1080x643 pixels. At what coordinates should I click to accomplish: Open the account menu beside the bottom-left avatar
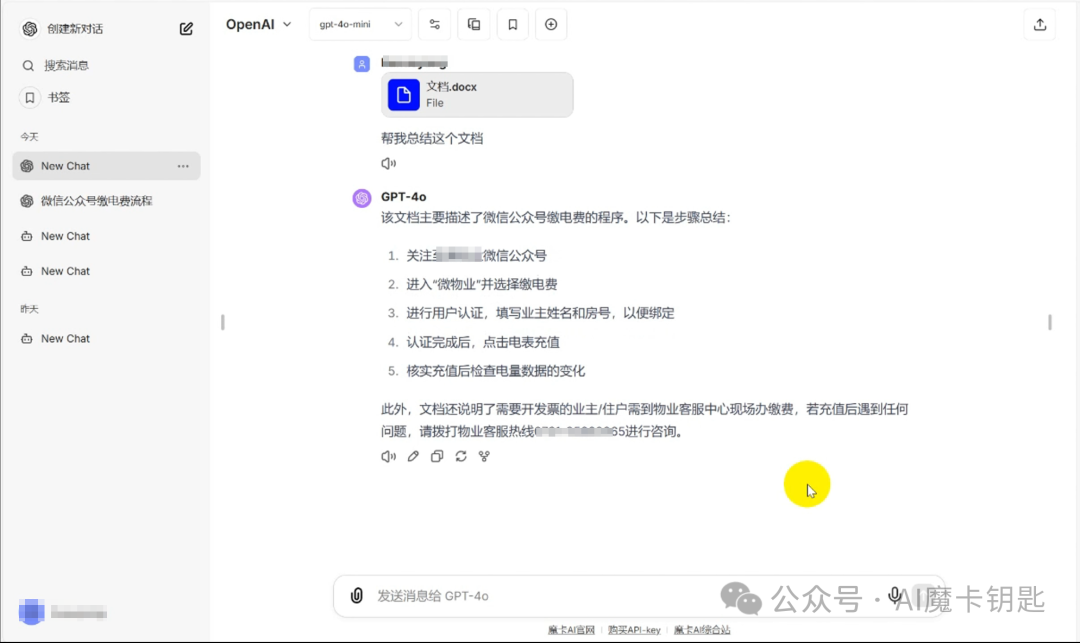(x=63, y=612)
